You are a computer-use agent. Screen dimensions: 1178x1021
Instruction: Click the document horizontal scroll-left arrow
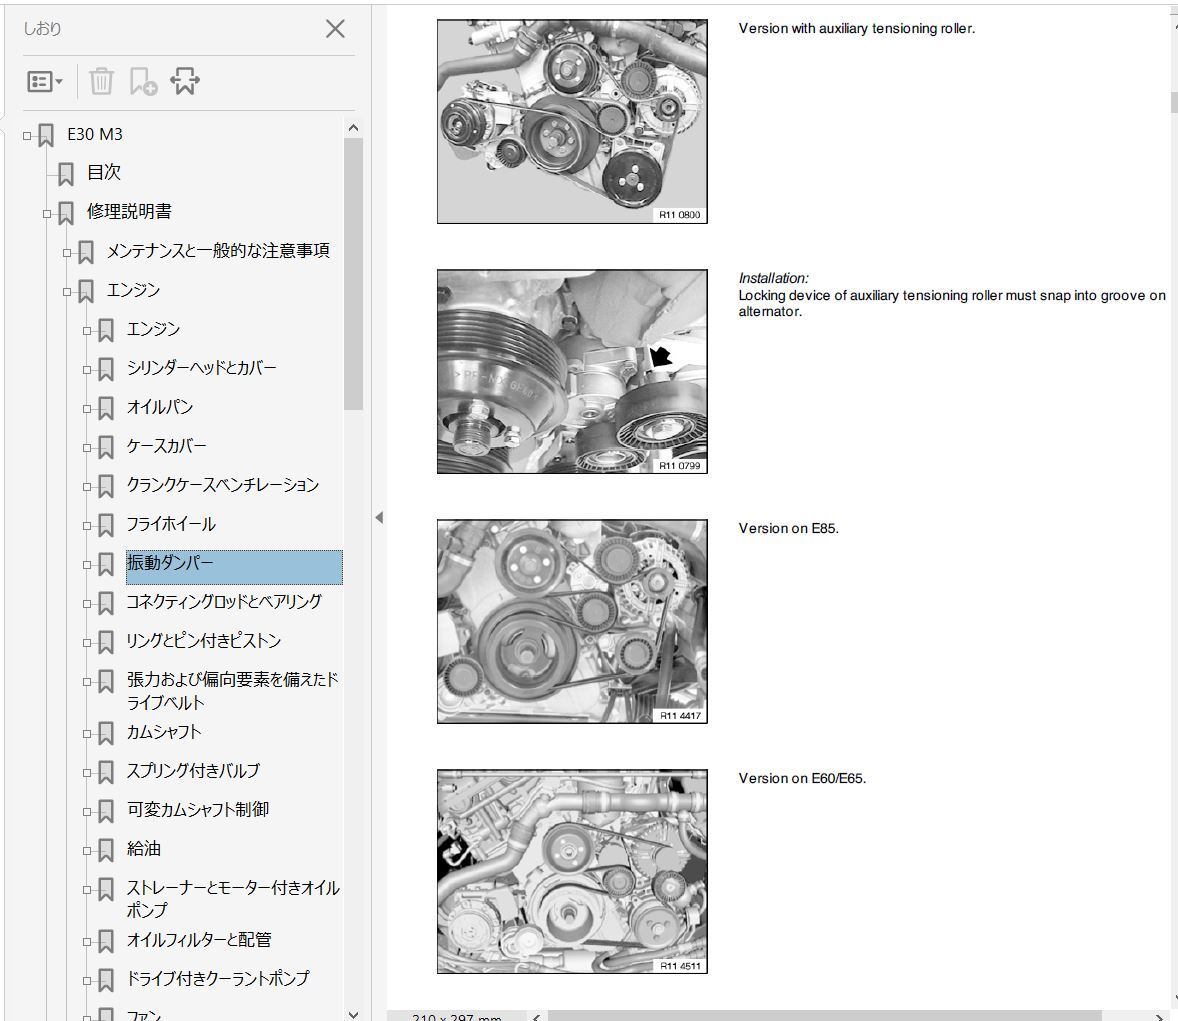536,1016
